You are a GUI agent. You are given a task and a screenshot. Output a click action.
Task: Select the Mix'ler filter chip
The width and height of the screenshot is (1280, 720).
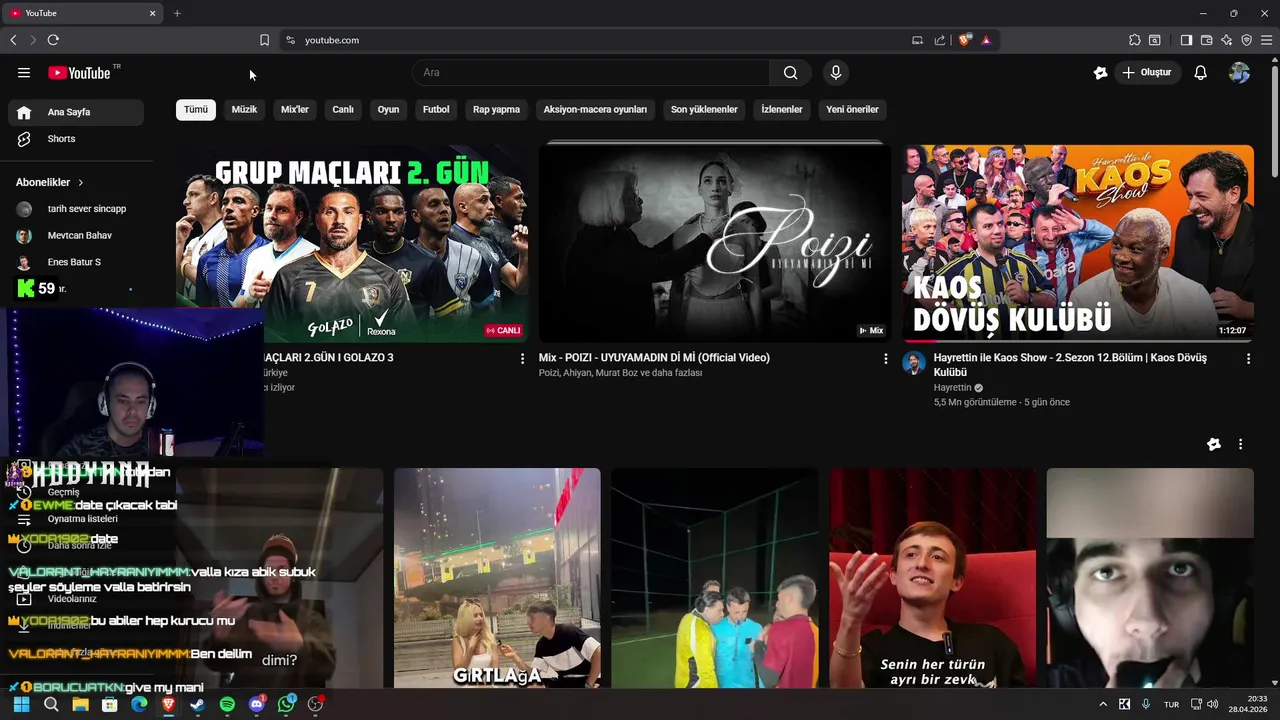[295, 109]
